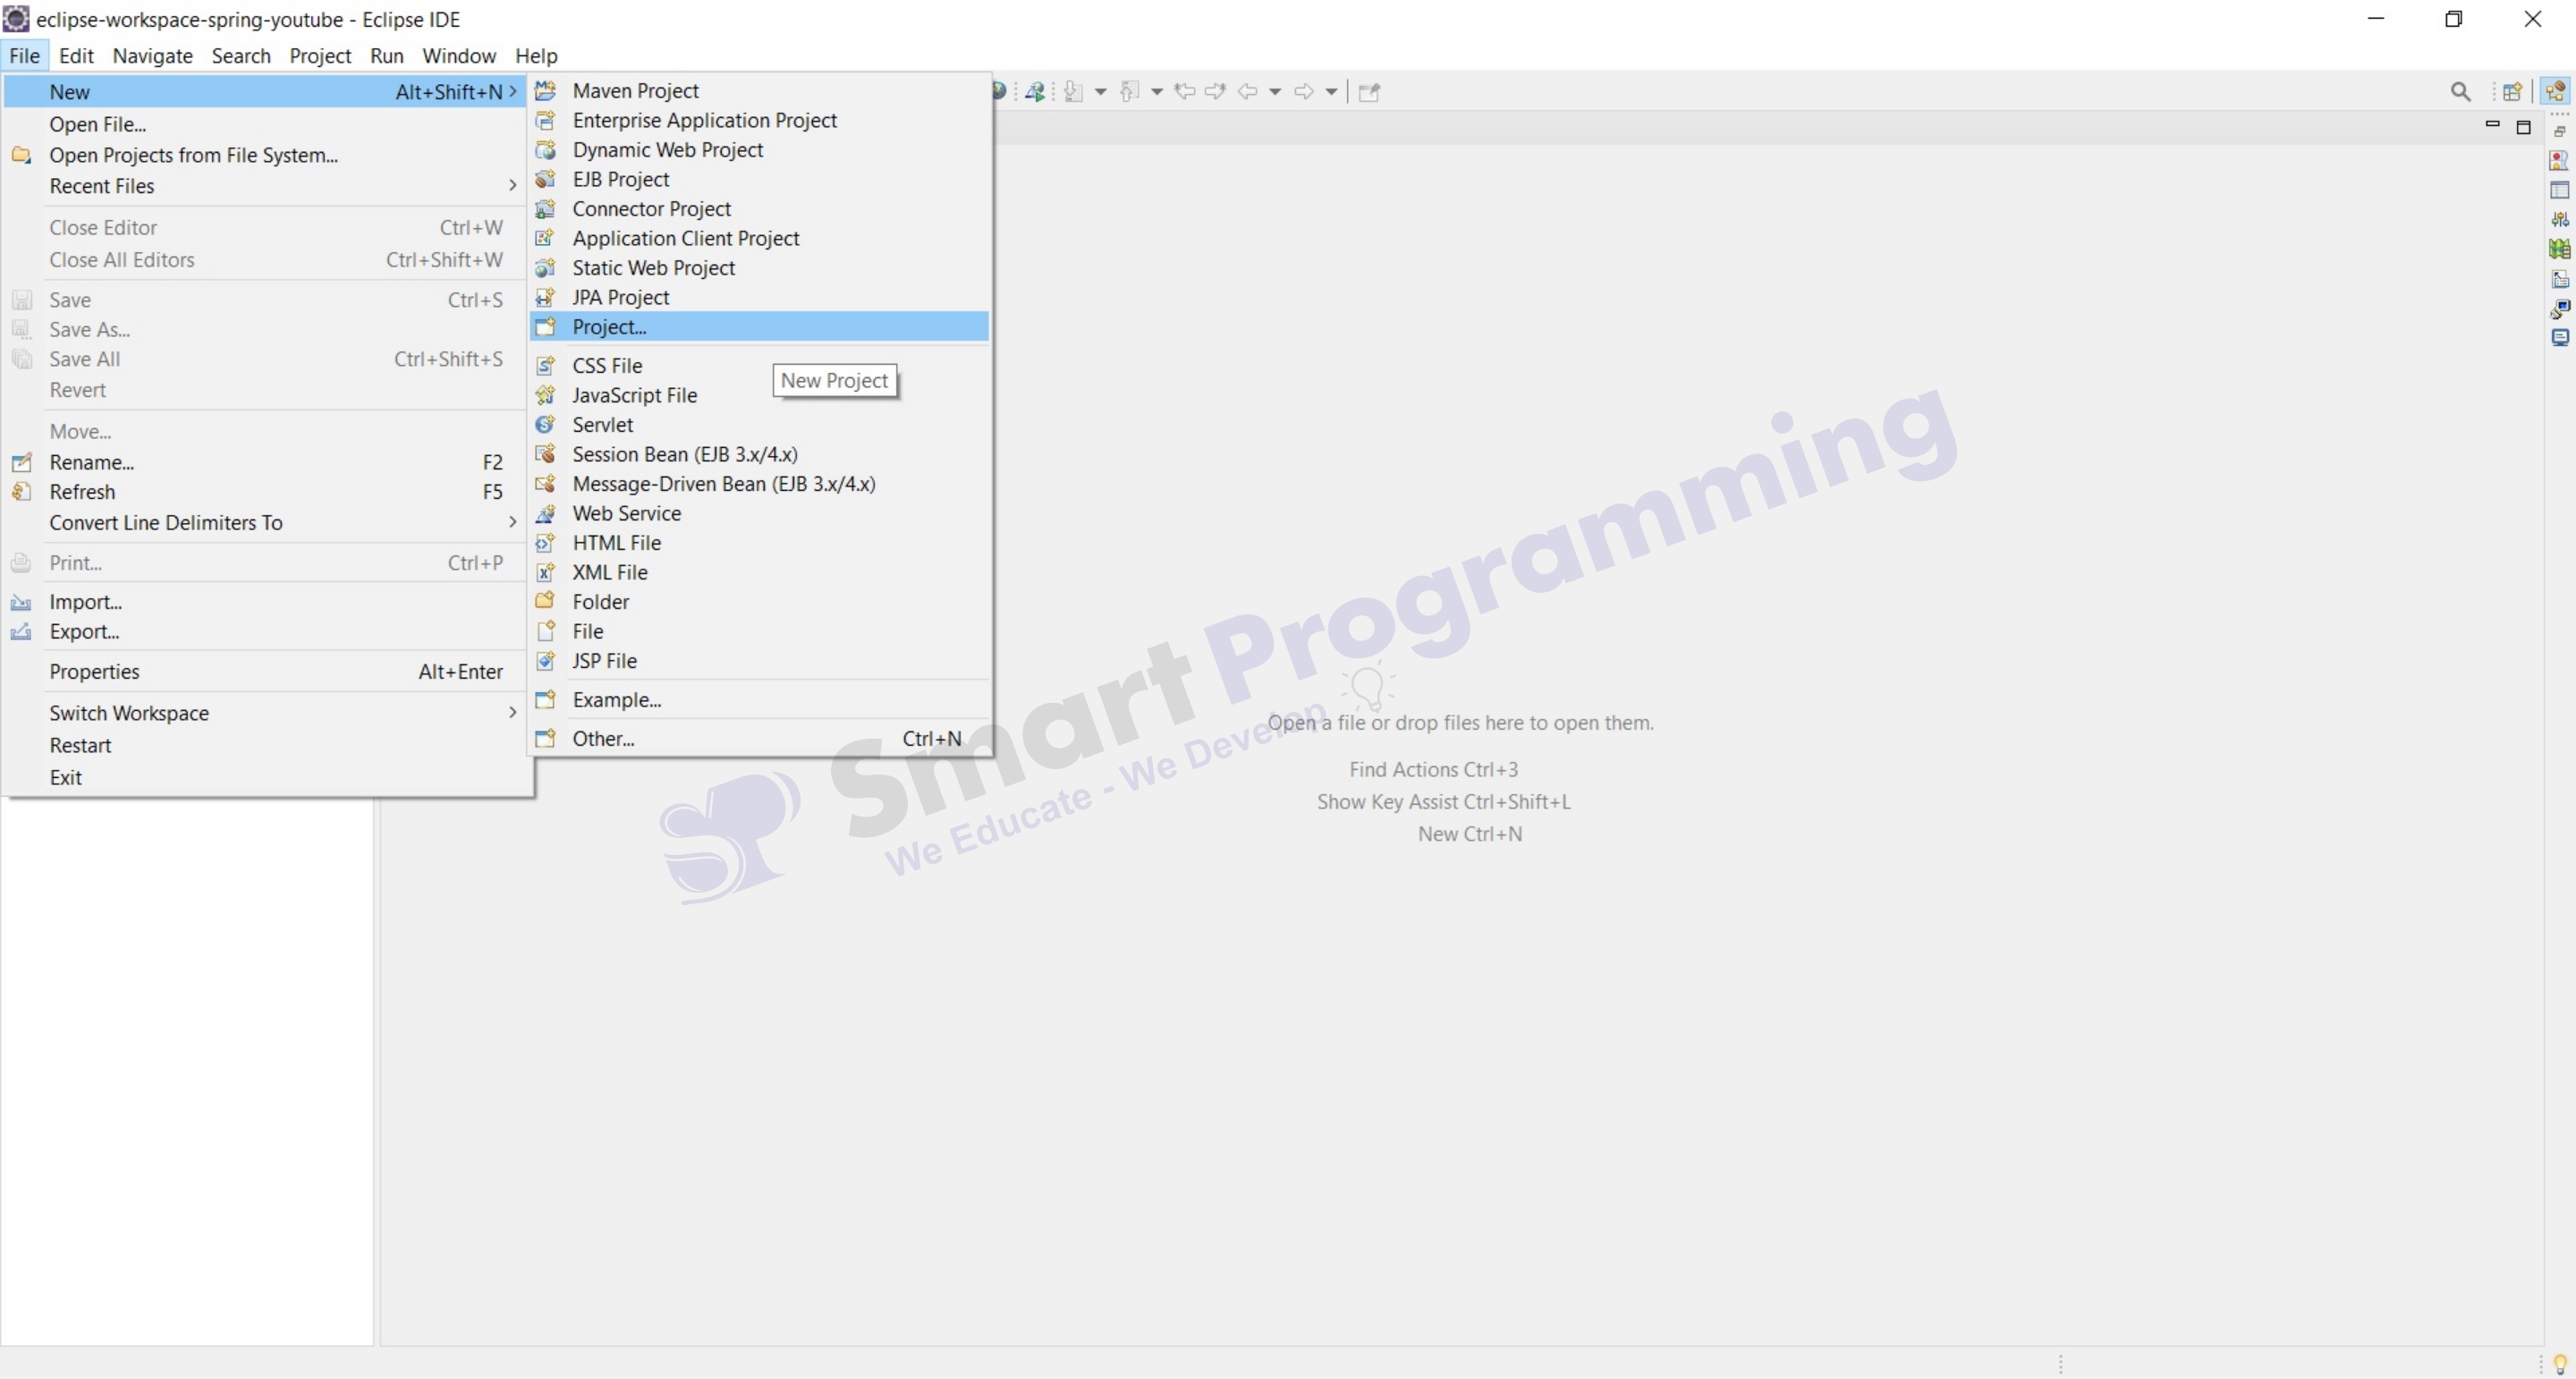Viewport: 2576px width, 1379px height.
Task: Minimize the editor area with its minimize icon
Action: click(x=2492, y=125)
